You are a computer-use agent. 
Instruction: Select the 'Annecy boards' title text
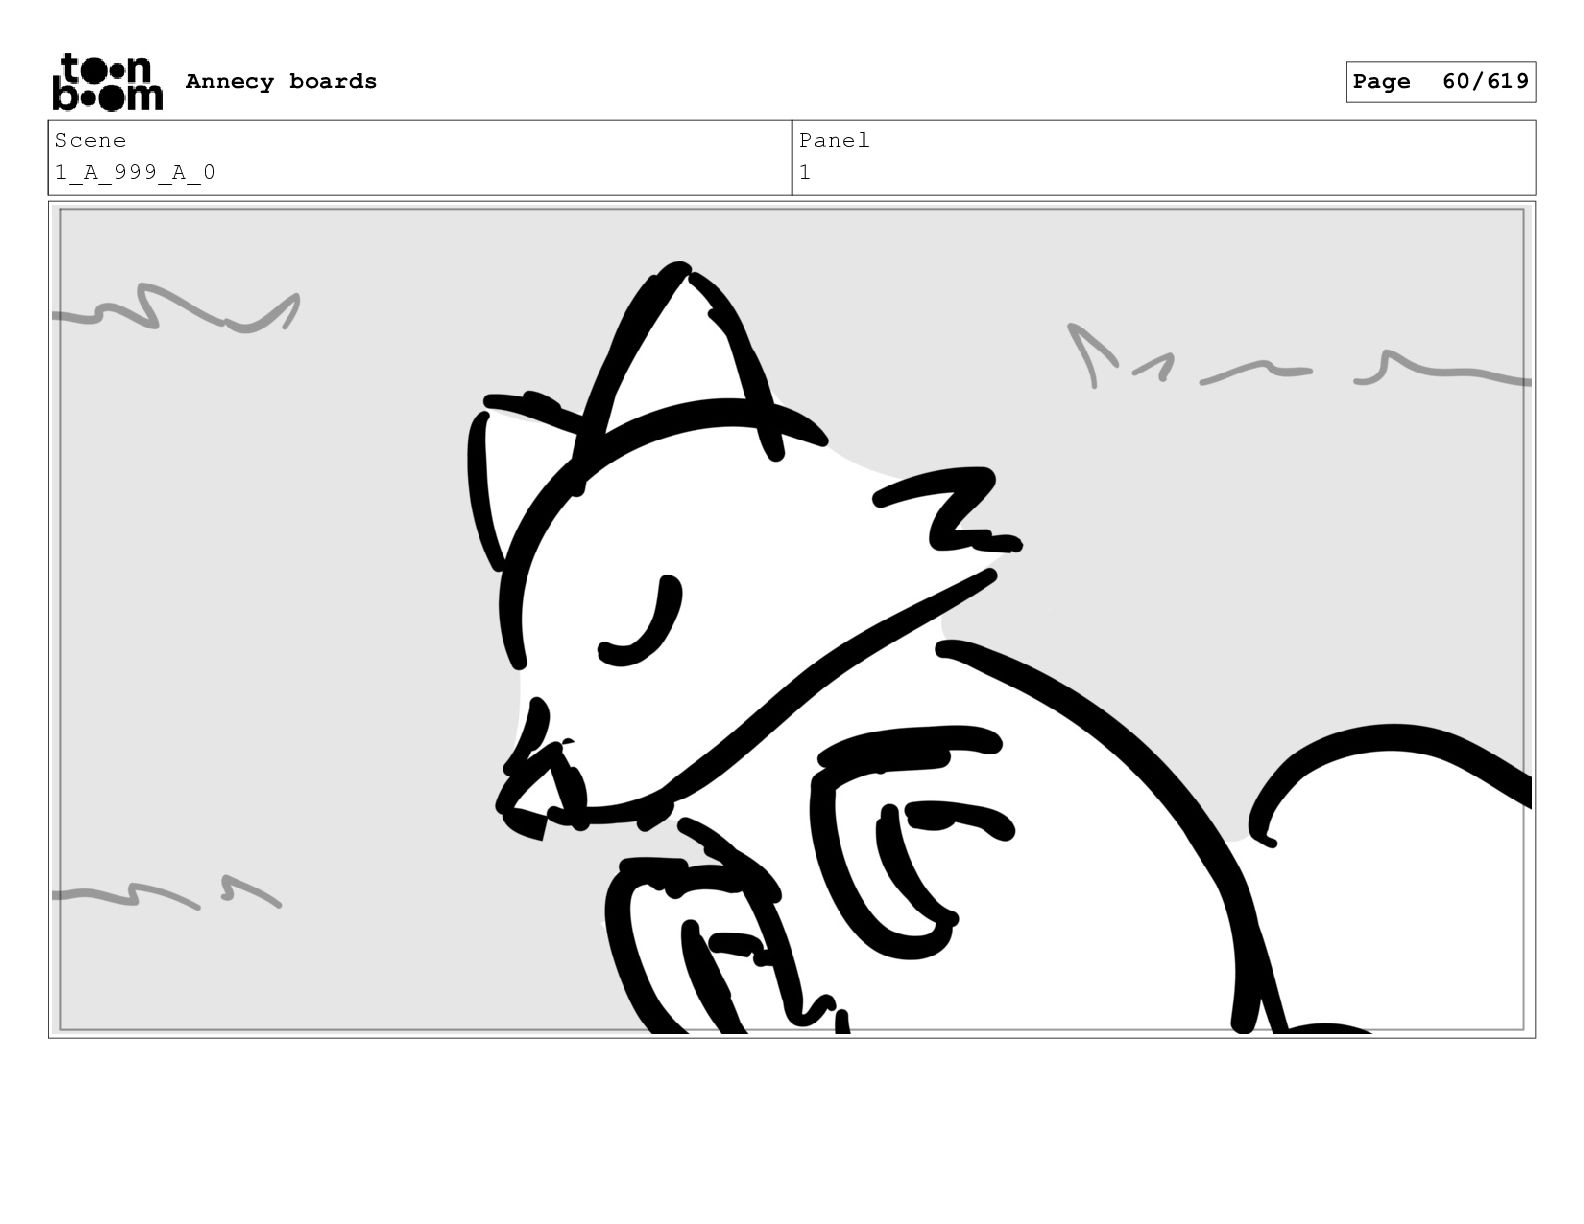[281, 82]
